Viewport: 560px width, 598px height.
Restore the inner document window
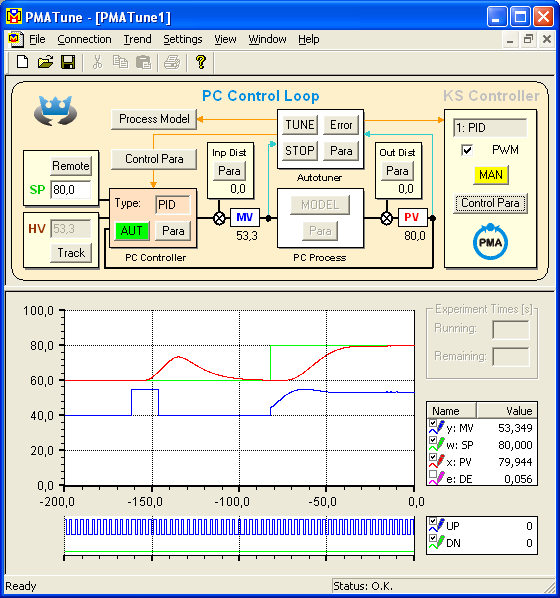[x=528, y=39]
